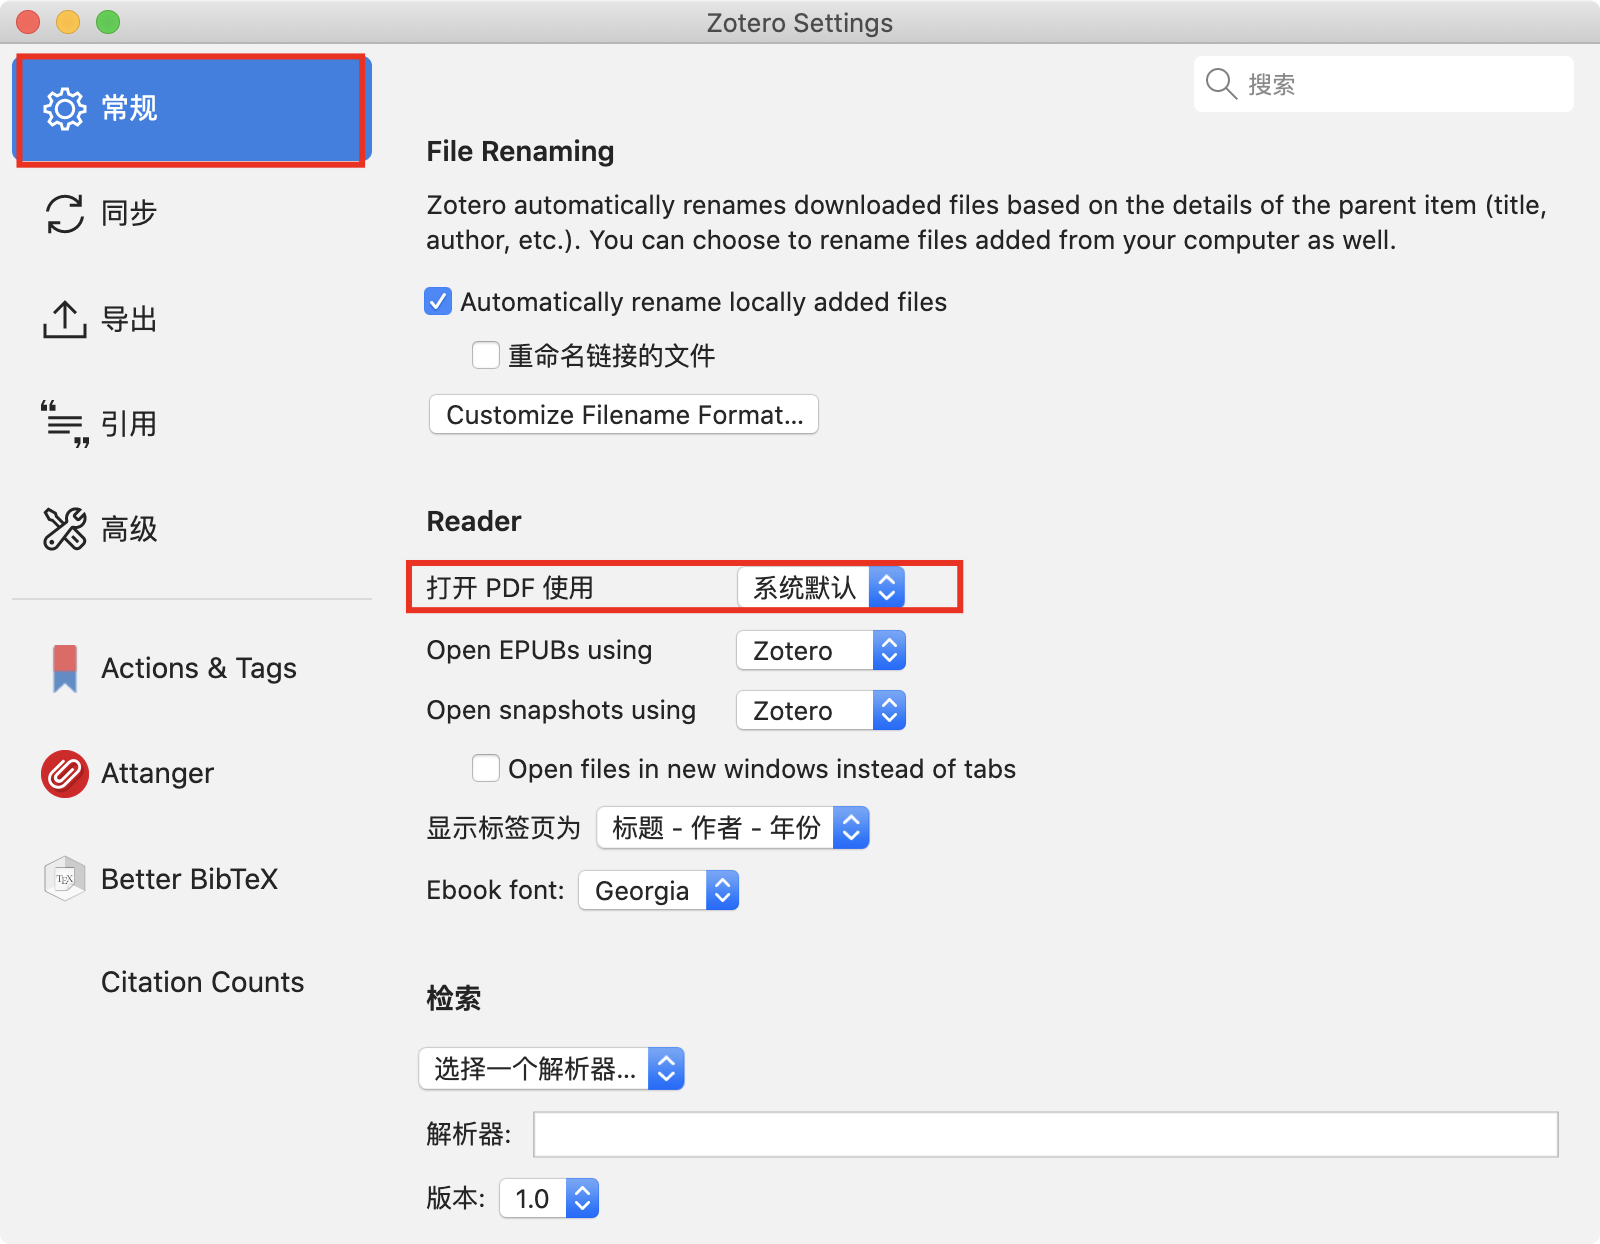Open the Sync (同步) arrows icon

(65, 213)
